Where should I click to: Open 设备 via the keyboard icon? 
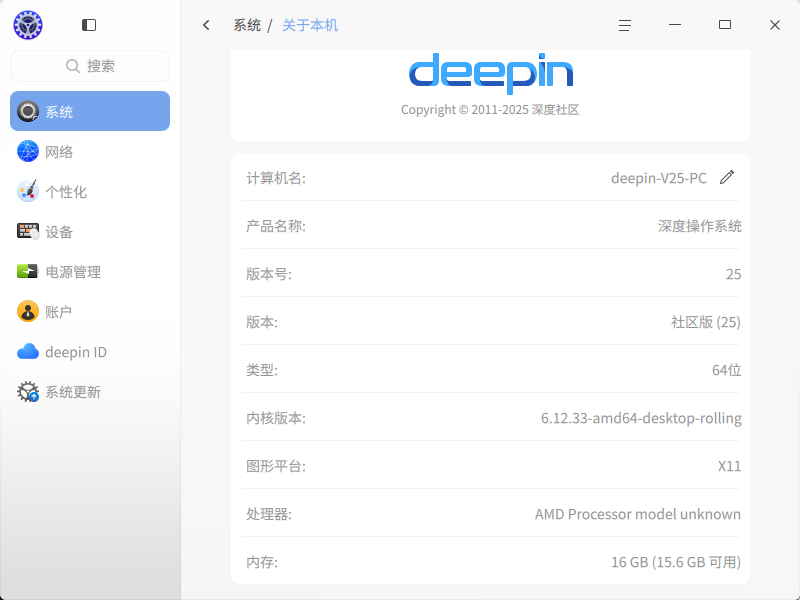pyautogui.click(x=28, y=232)
